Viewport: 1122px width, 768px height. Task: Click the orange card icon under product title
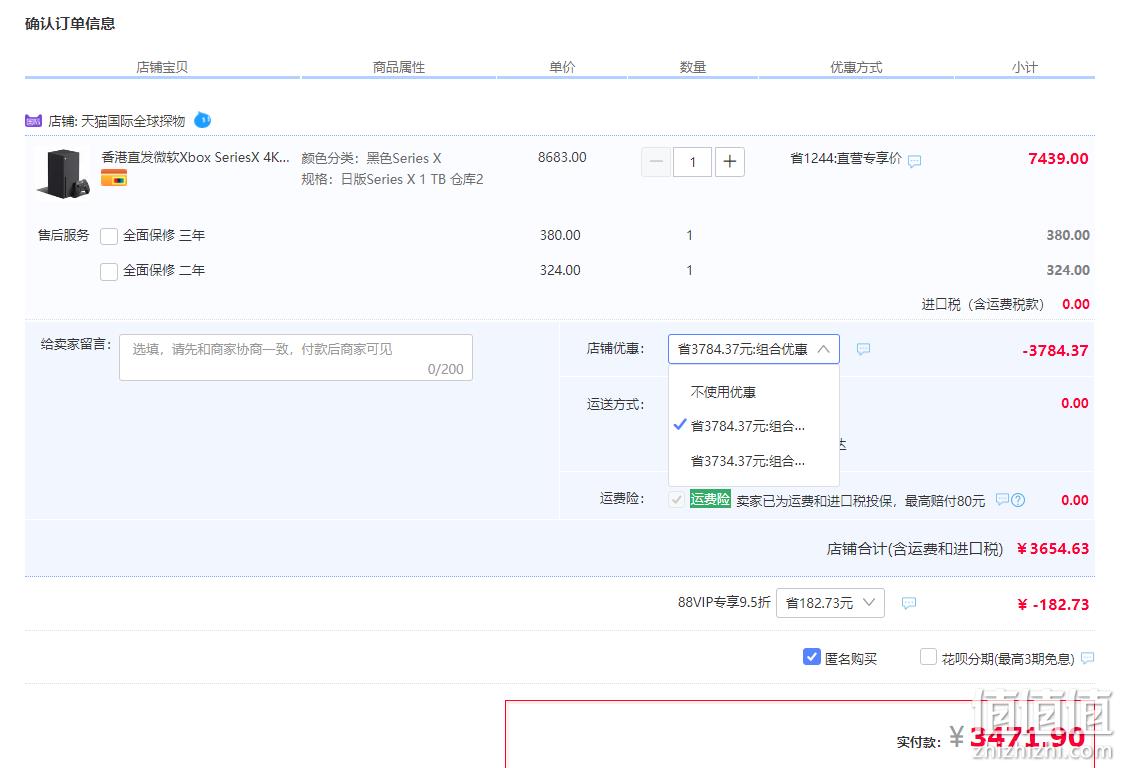pos(114,178)
